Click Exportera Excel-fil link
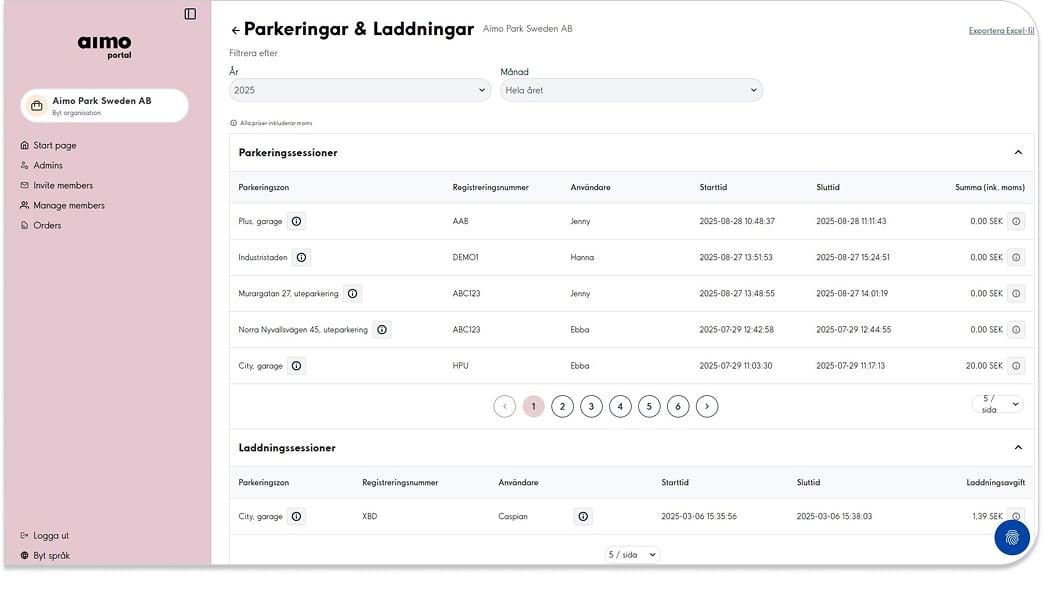Screen dimensions: 1063x599 click(x=1001, y=31)
